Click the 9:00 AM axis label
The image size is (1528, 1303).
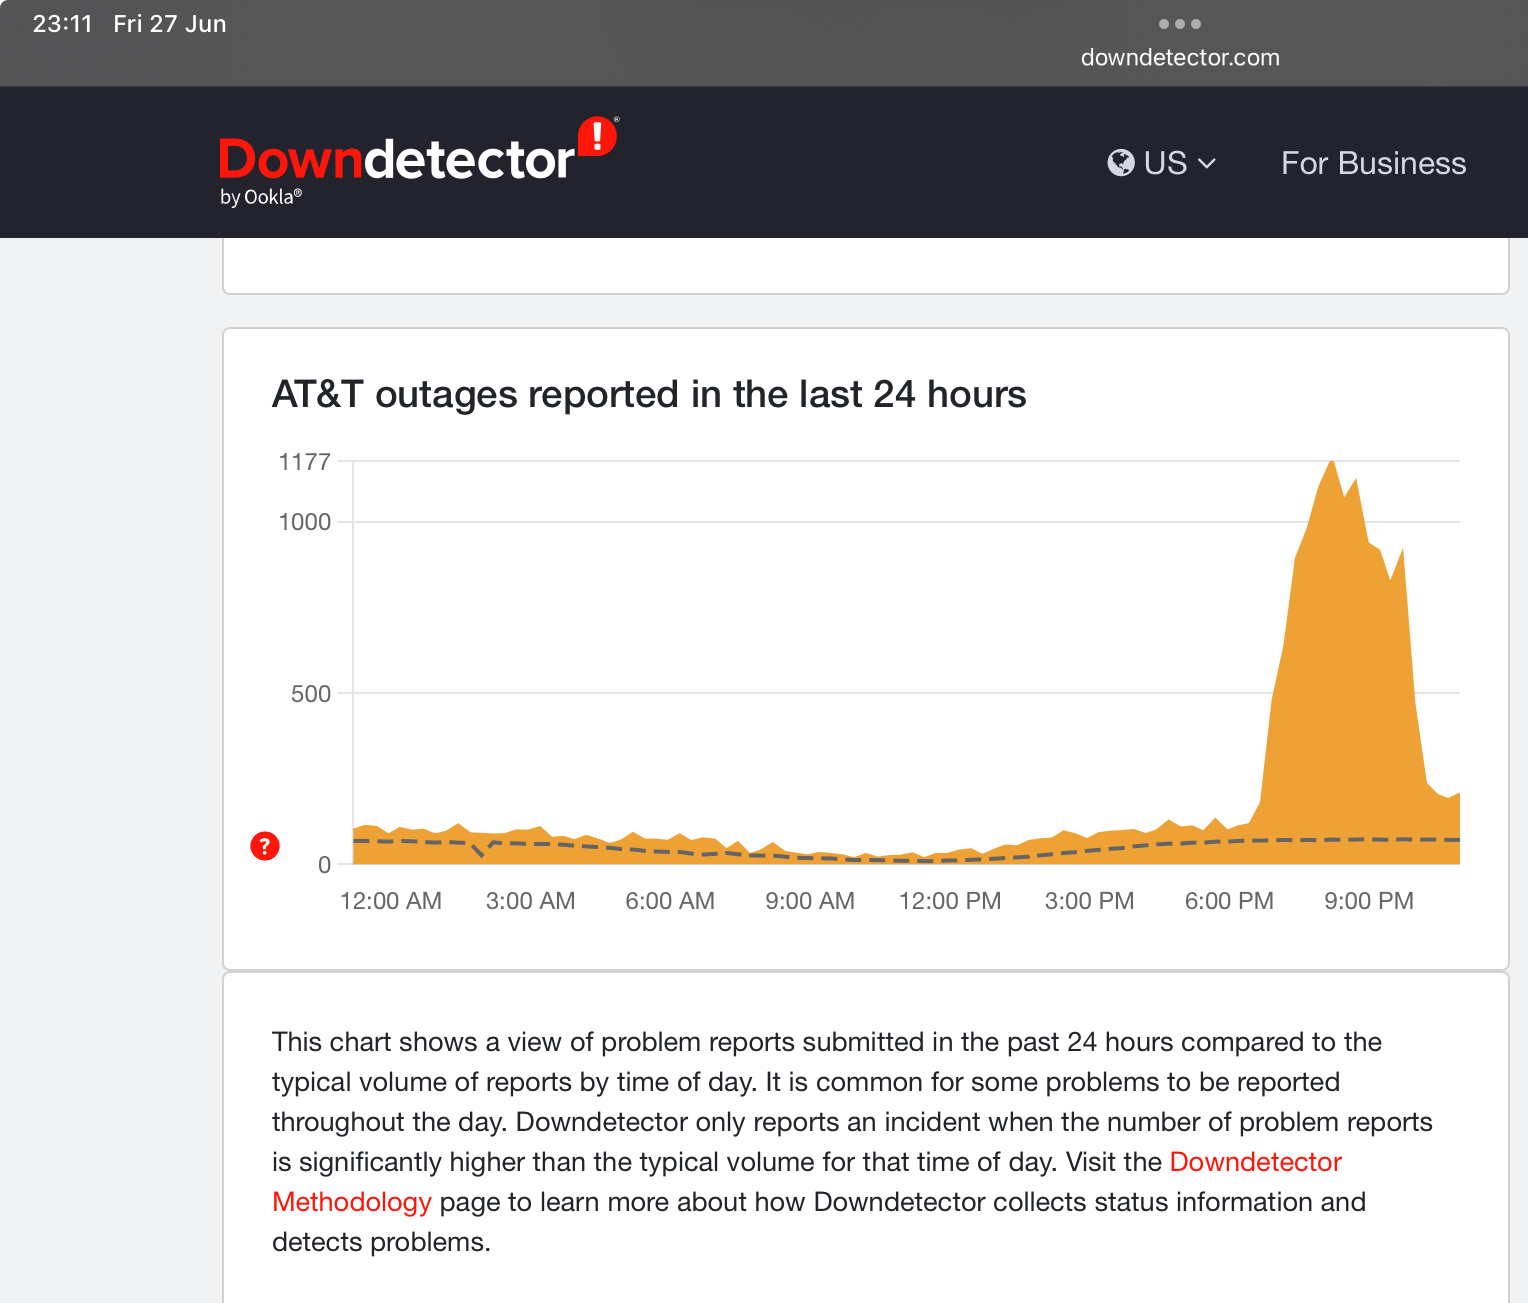click(810, 901)
